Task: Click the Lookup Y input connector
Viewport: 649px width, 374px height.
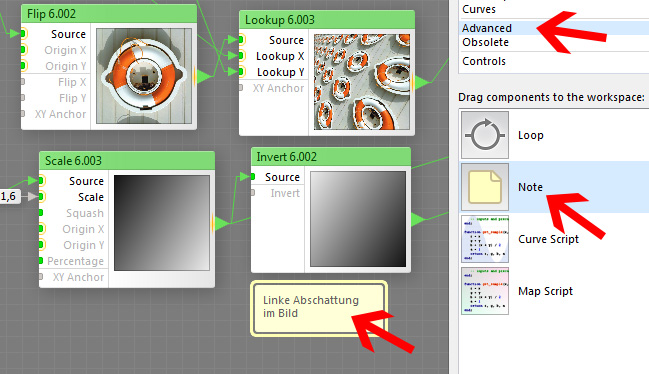Action: (241, 72)
